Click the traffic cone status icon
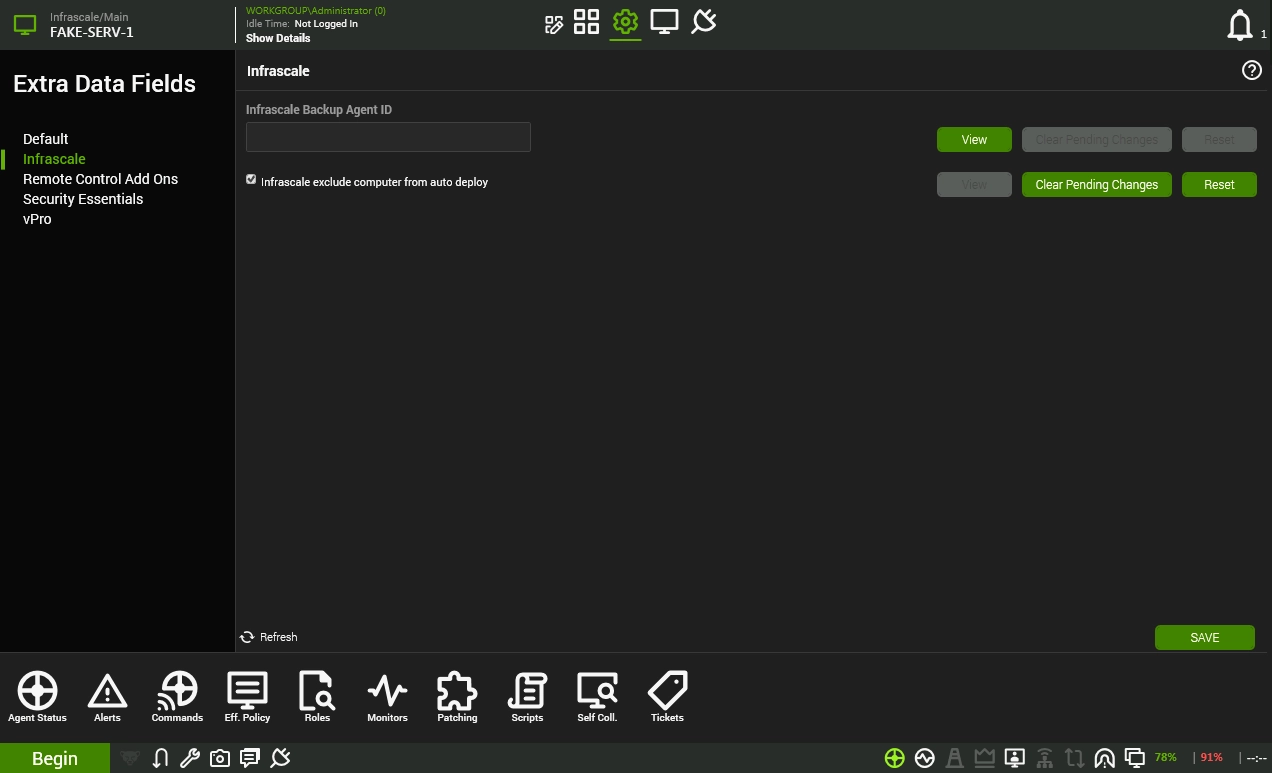1272x773 pixels. pyautogui.click(x=955, y=758)
